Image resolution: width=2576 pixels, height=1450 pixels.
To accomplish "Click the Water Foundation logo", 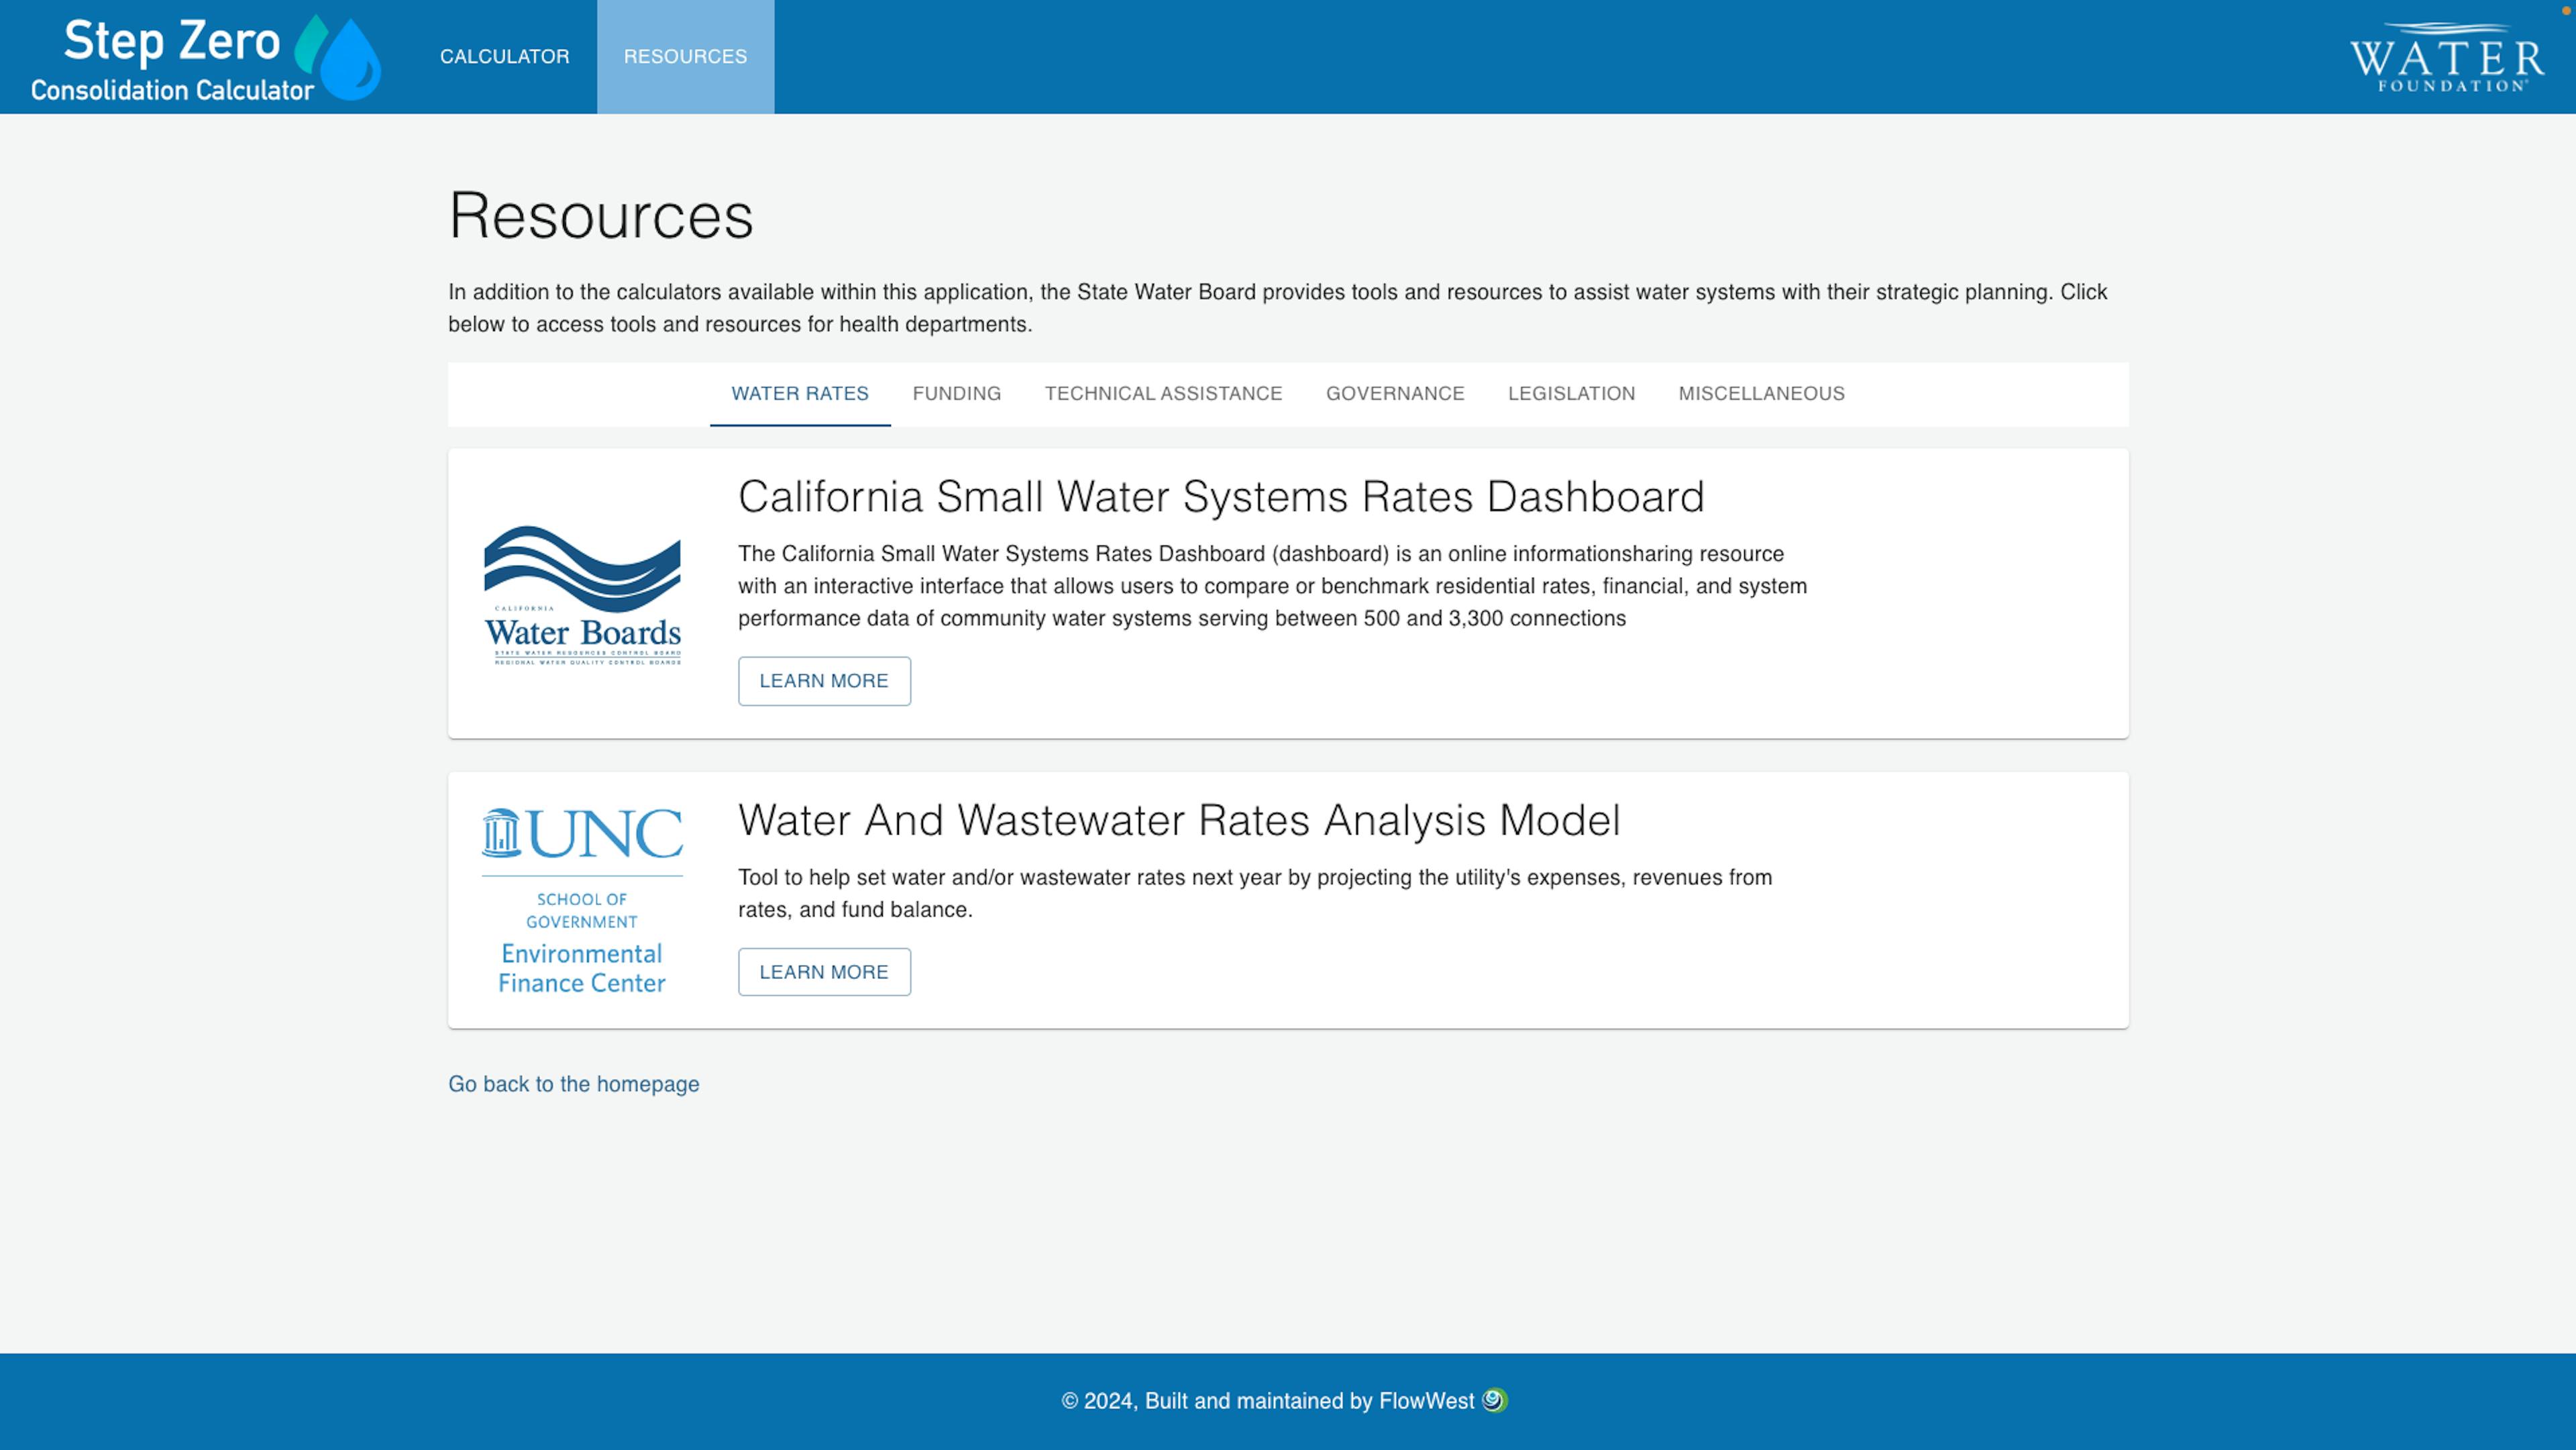I will (2446, 58).
